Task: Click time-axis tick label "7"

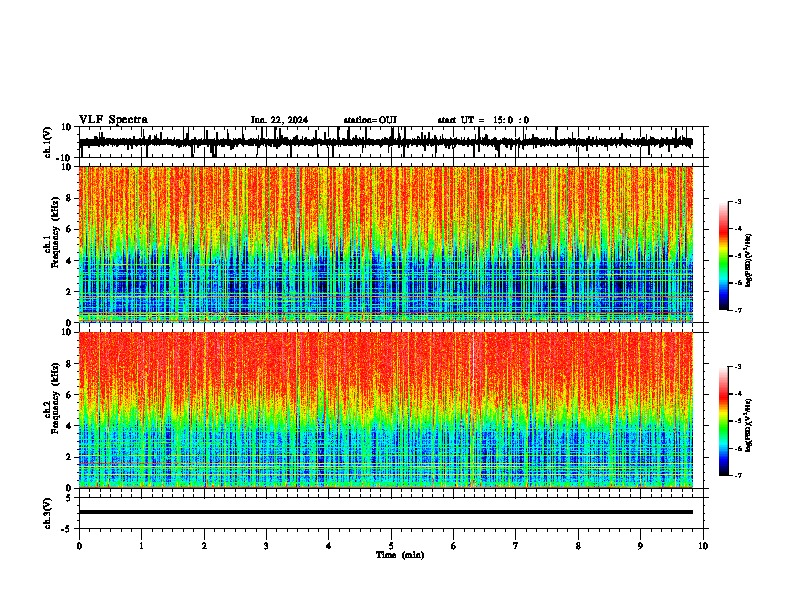Action: pos(516,546)
